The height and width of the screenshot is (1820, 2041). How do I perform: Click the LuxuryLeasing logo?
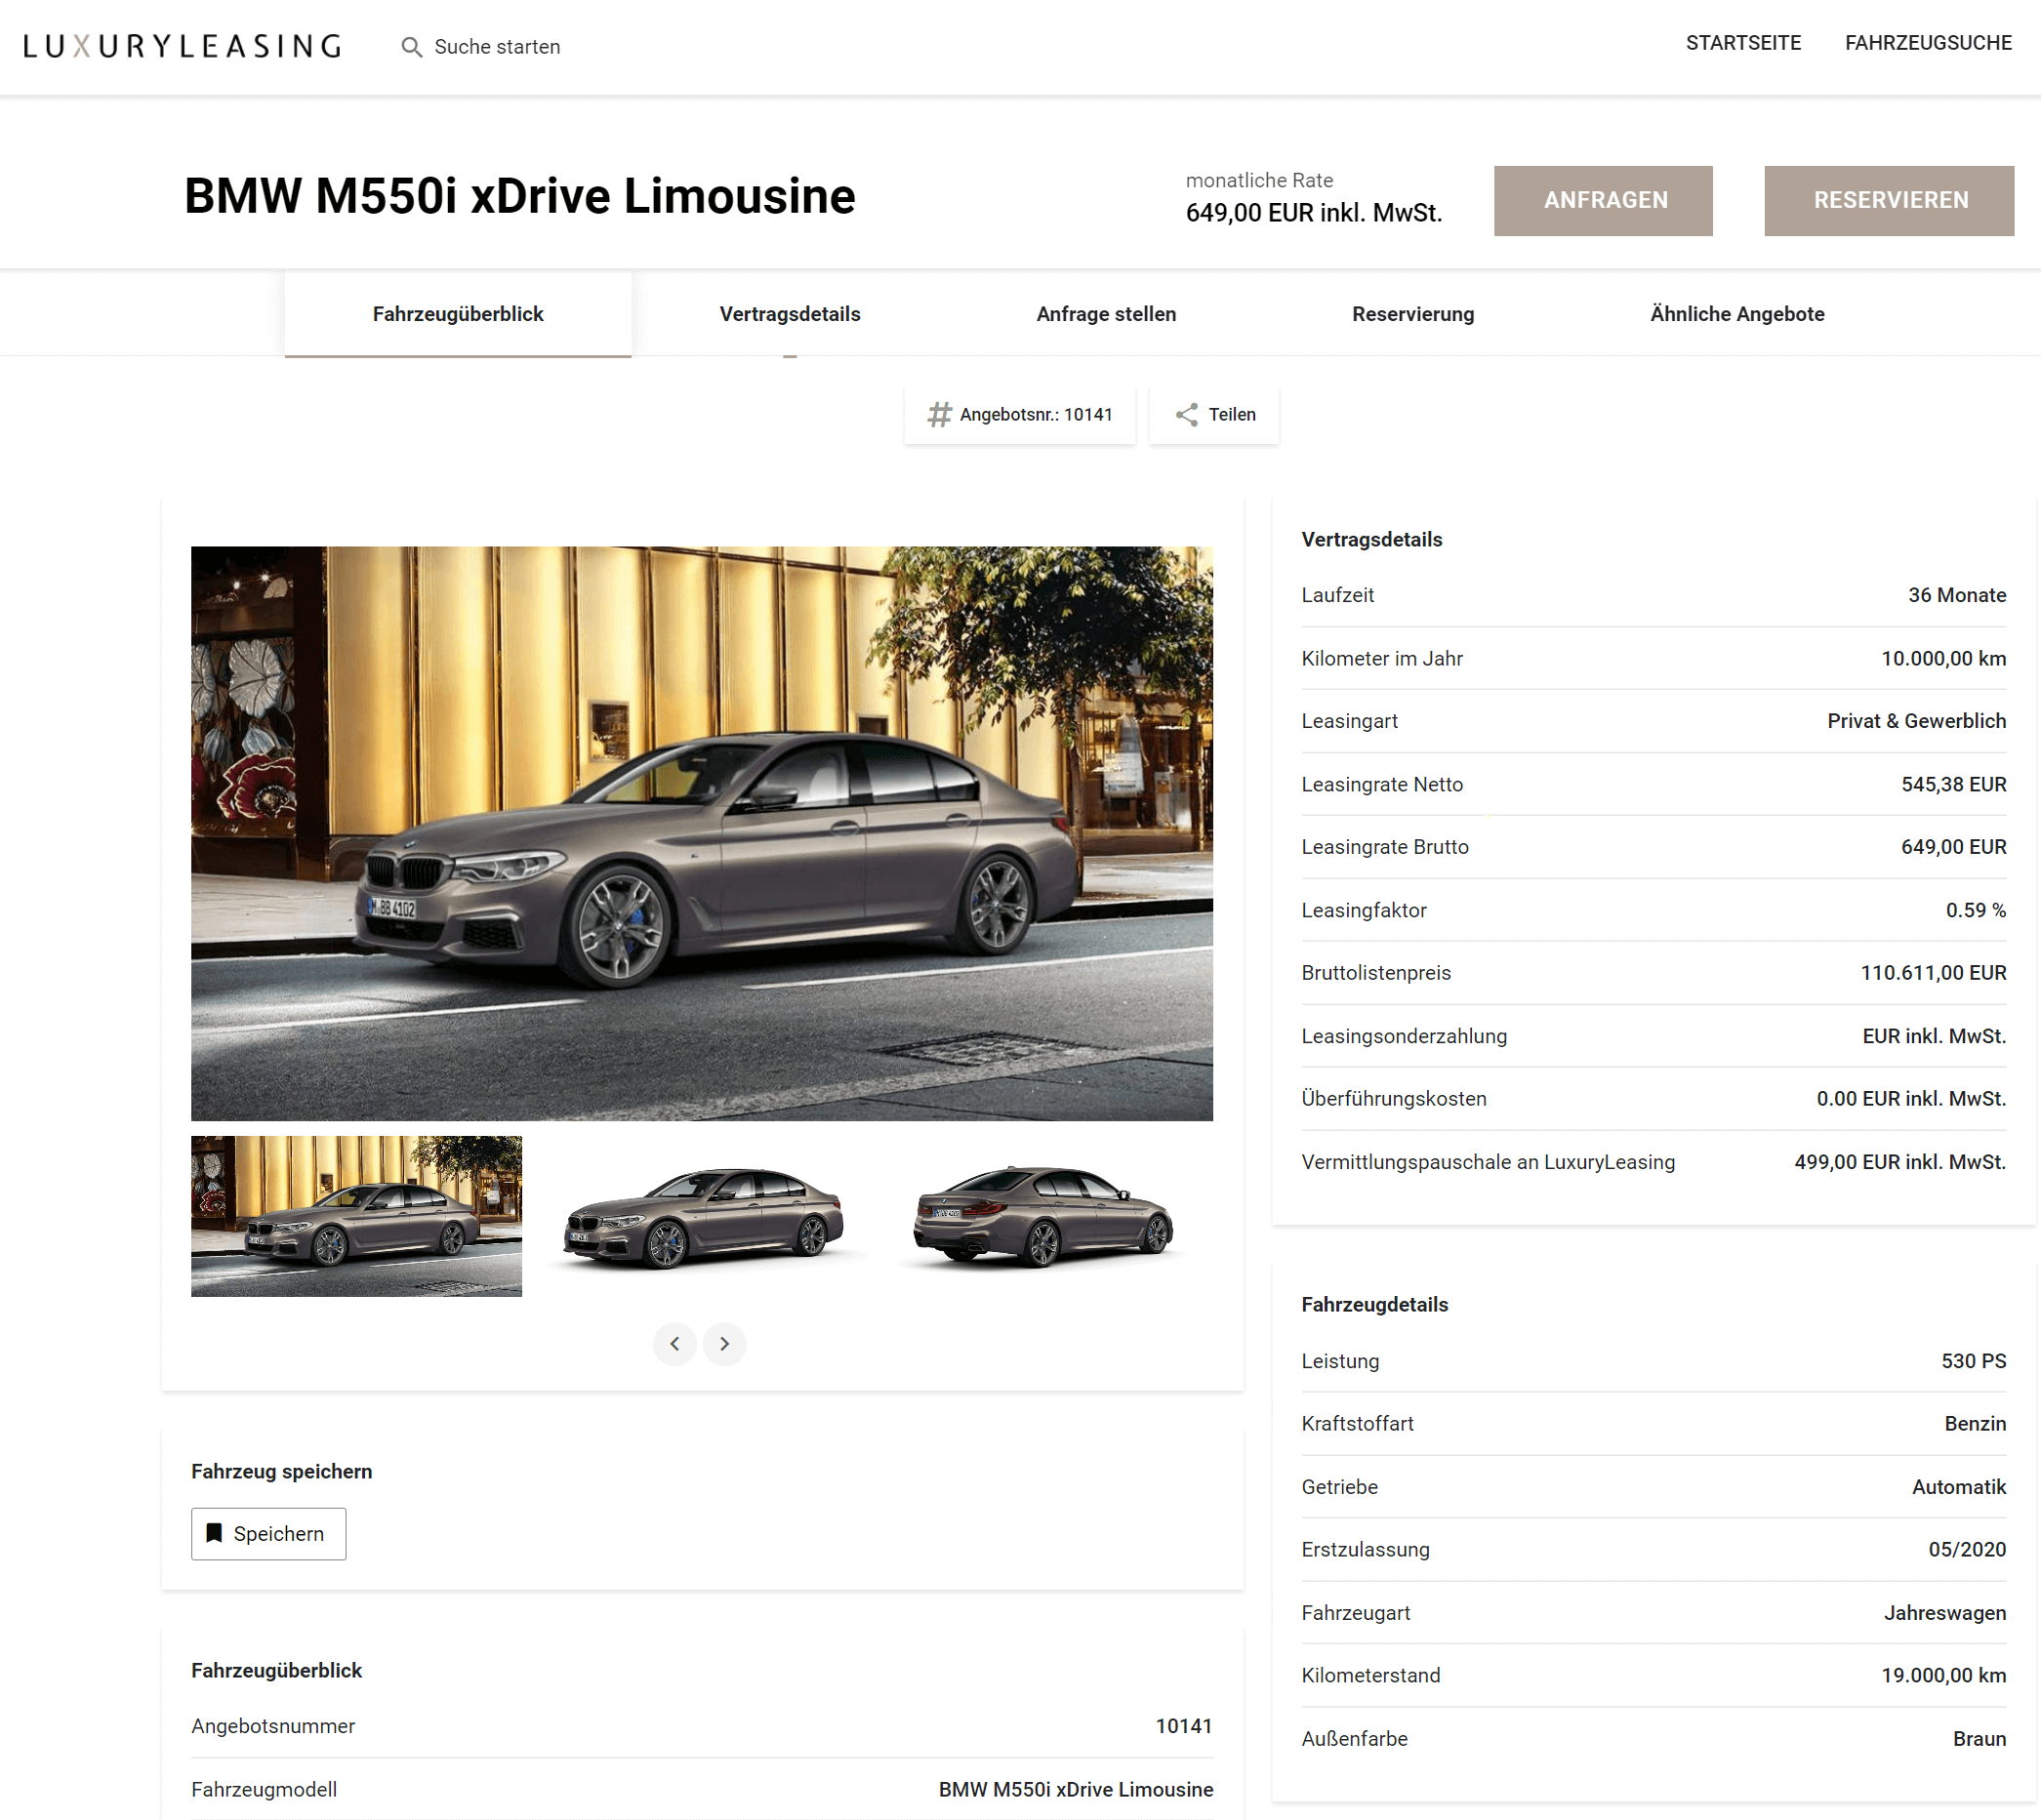182,46
